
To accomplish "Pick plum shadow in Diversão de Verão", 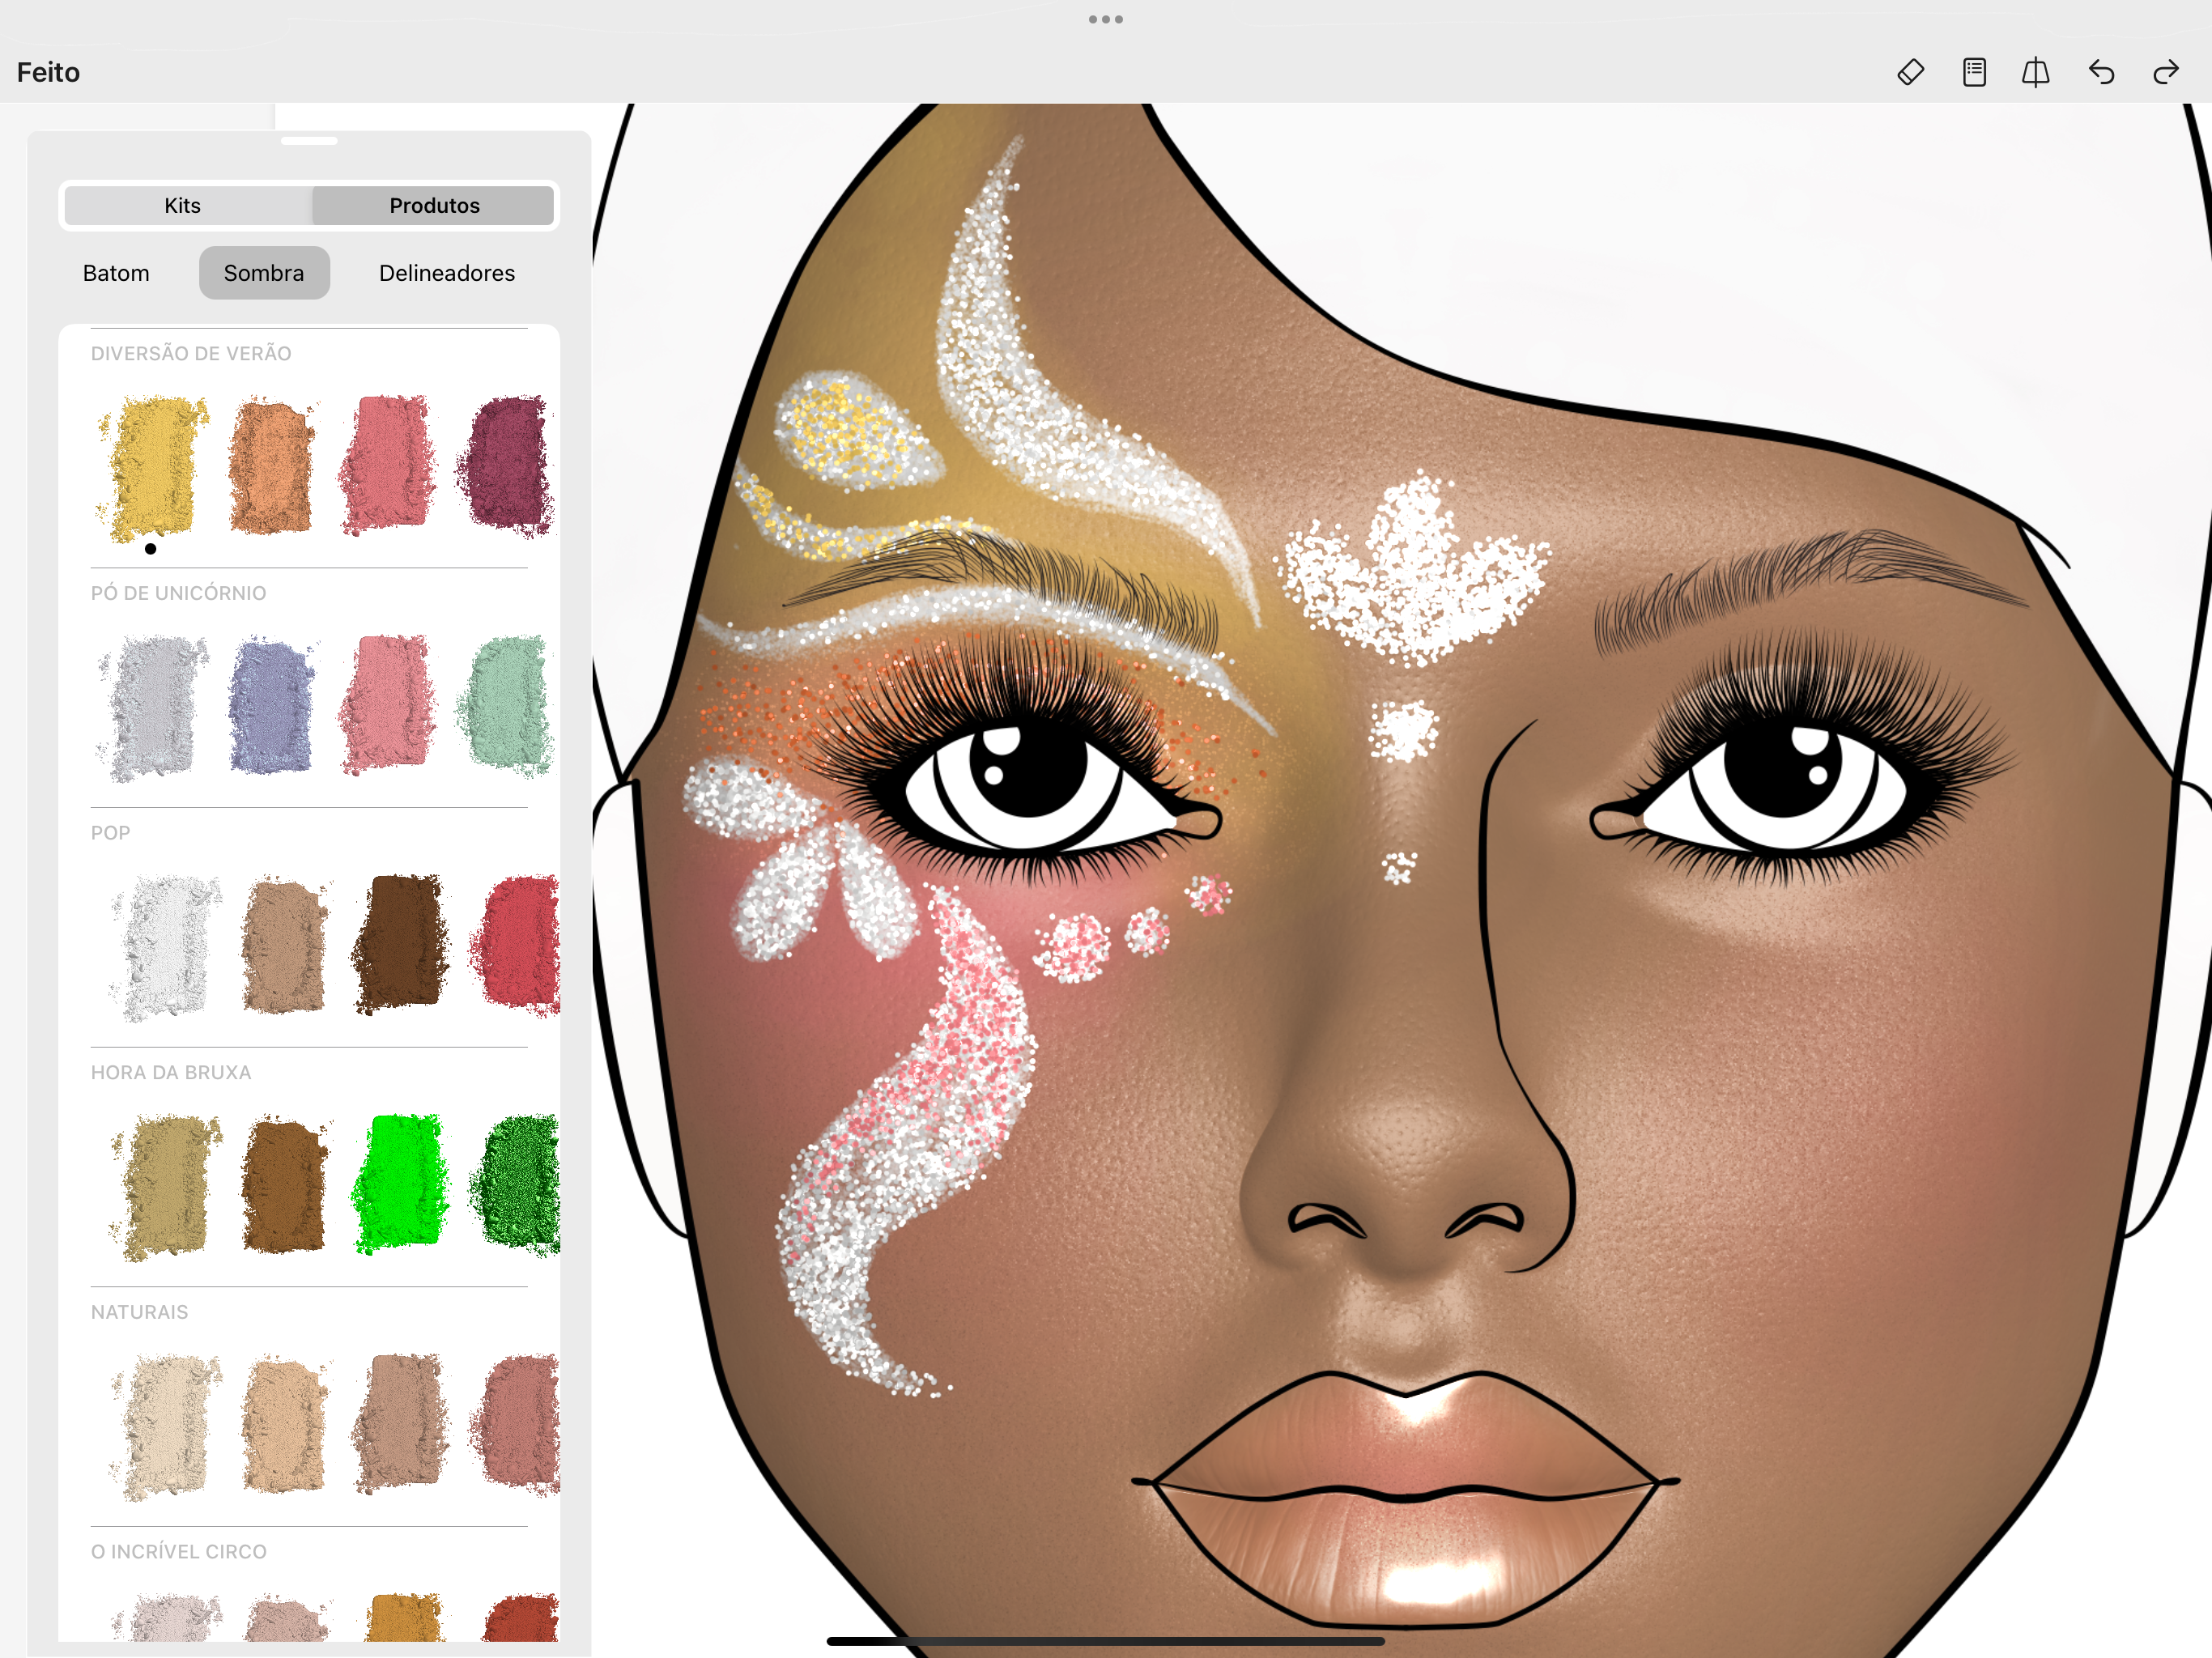I will coord(506,466).
